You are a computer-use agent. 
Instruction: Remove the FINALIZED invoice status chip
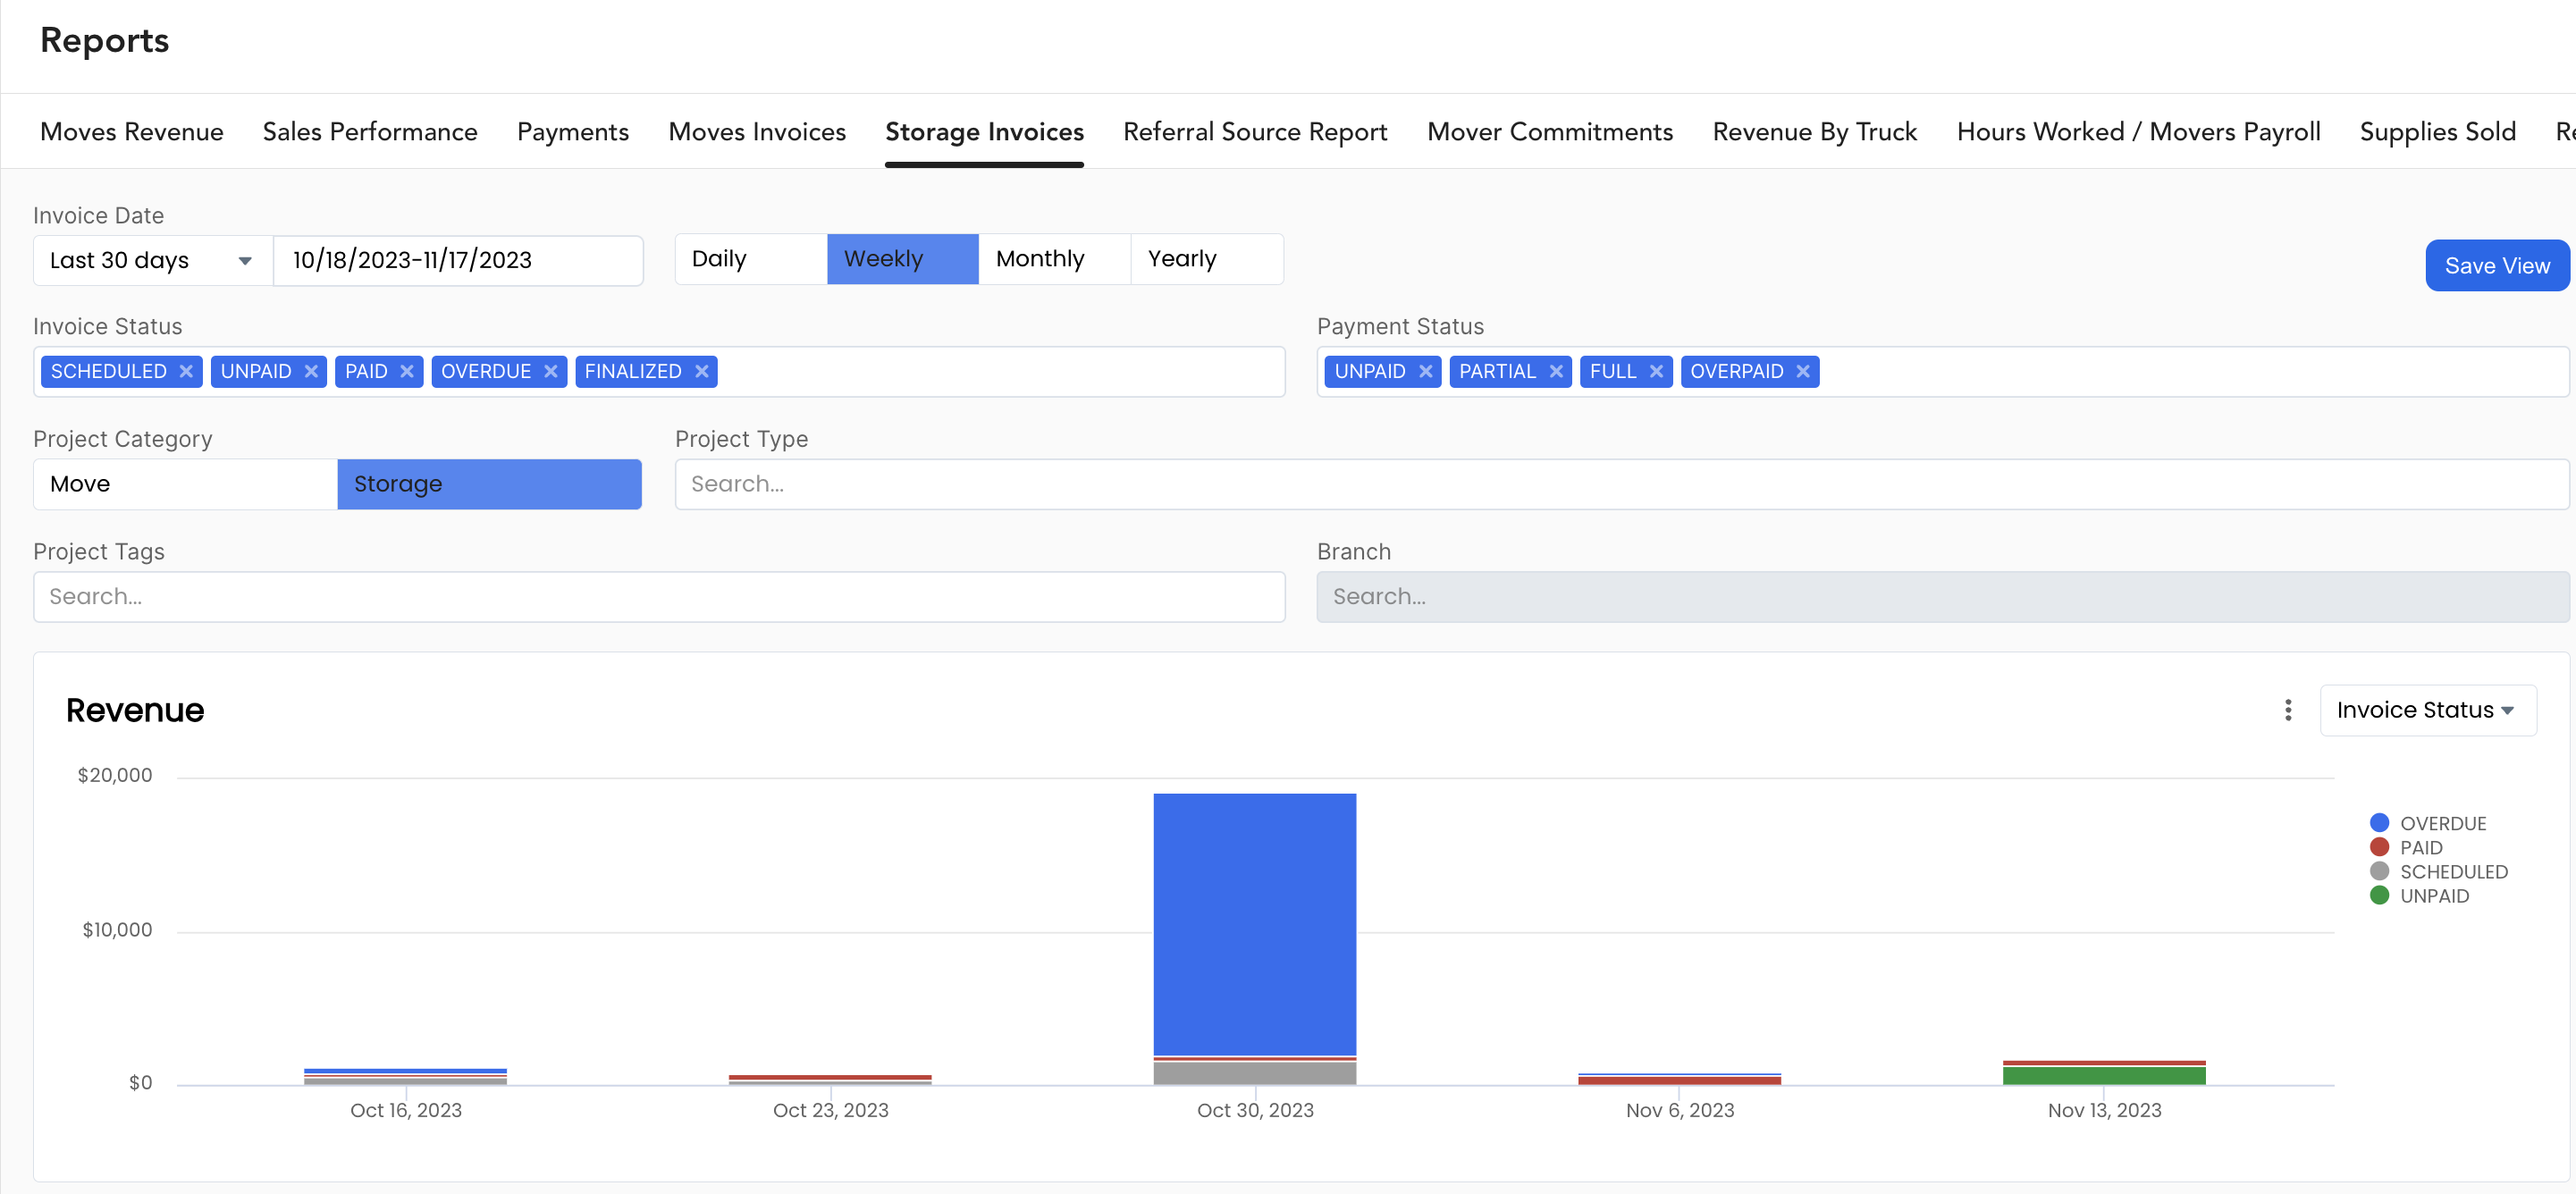pos(702,372)
